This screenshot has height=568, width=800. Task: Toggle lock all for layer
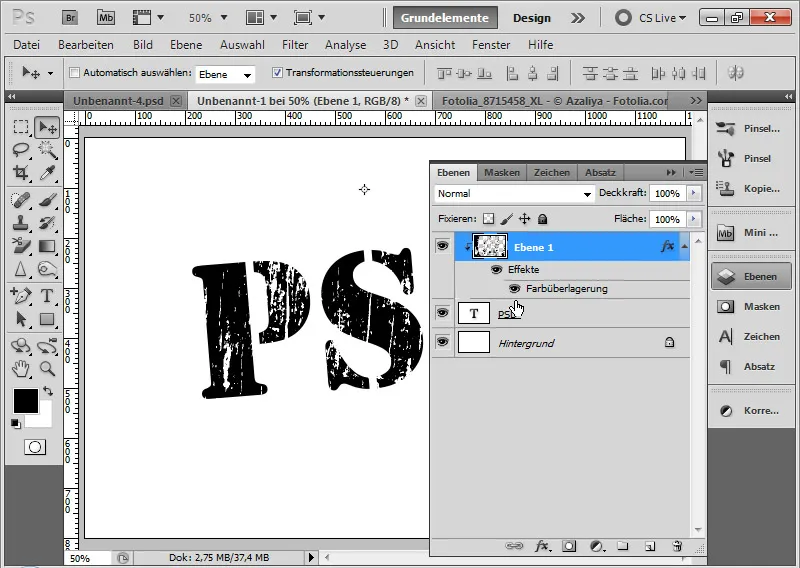tap(542, 219)
